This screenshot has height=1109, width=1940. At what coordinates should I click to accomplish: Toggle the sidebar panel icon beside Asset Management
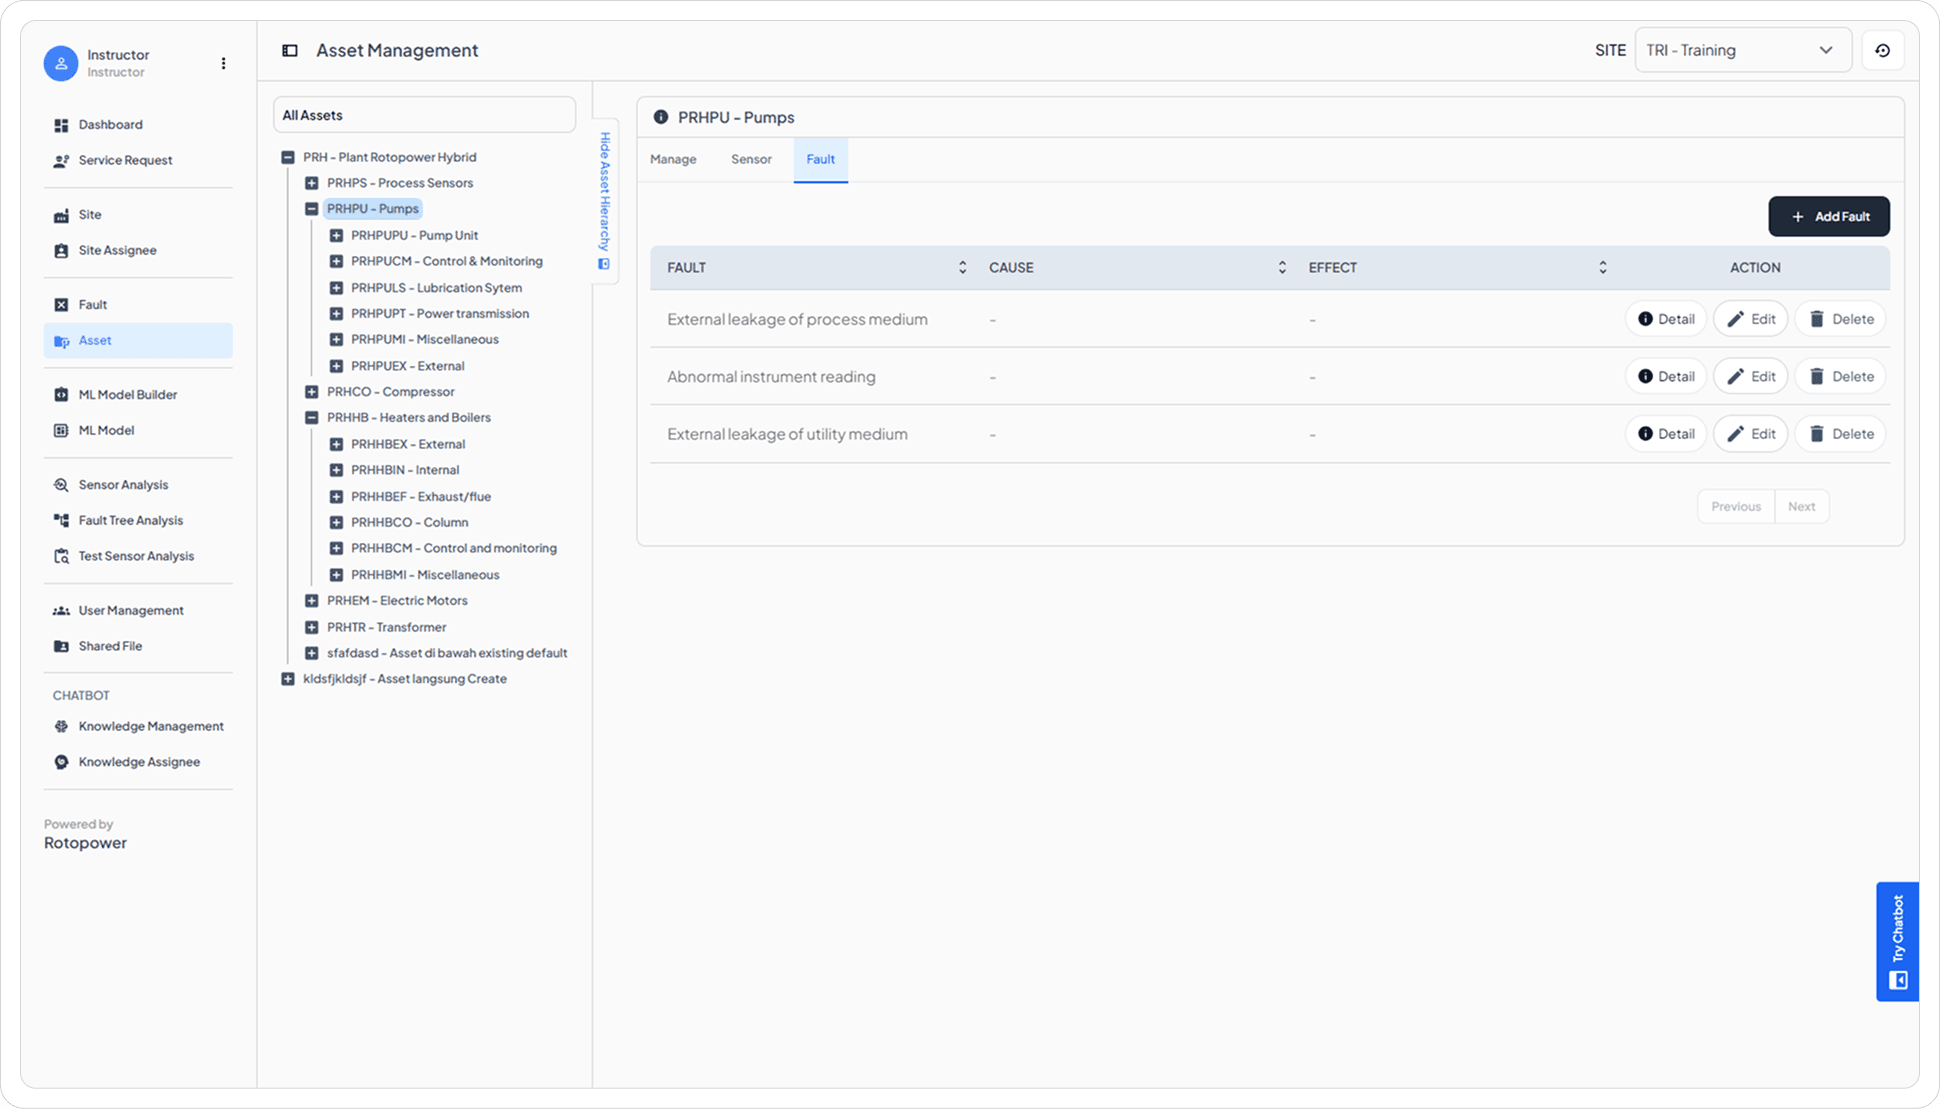290,50
